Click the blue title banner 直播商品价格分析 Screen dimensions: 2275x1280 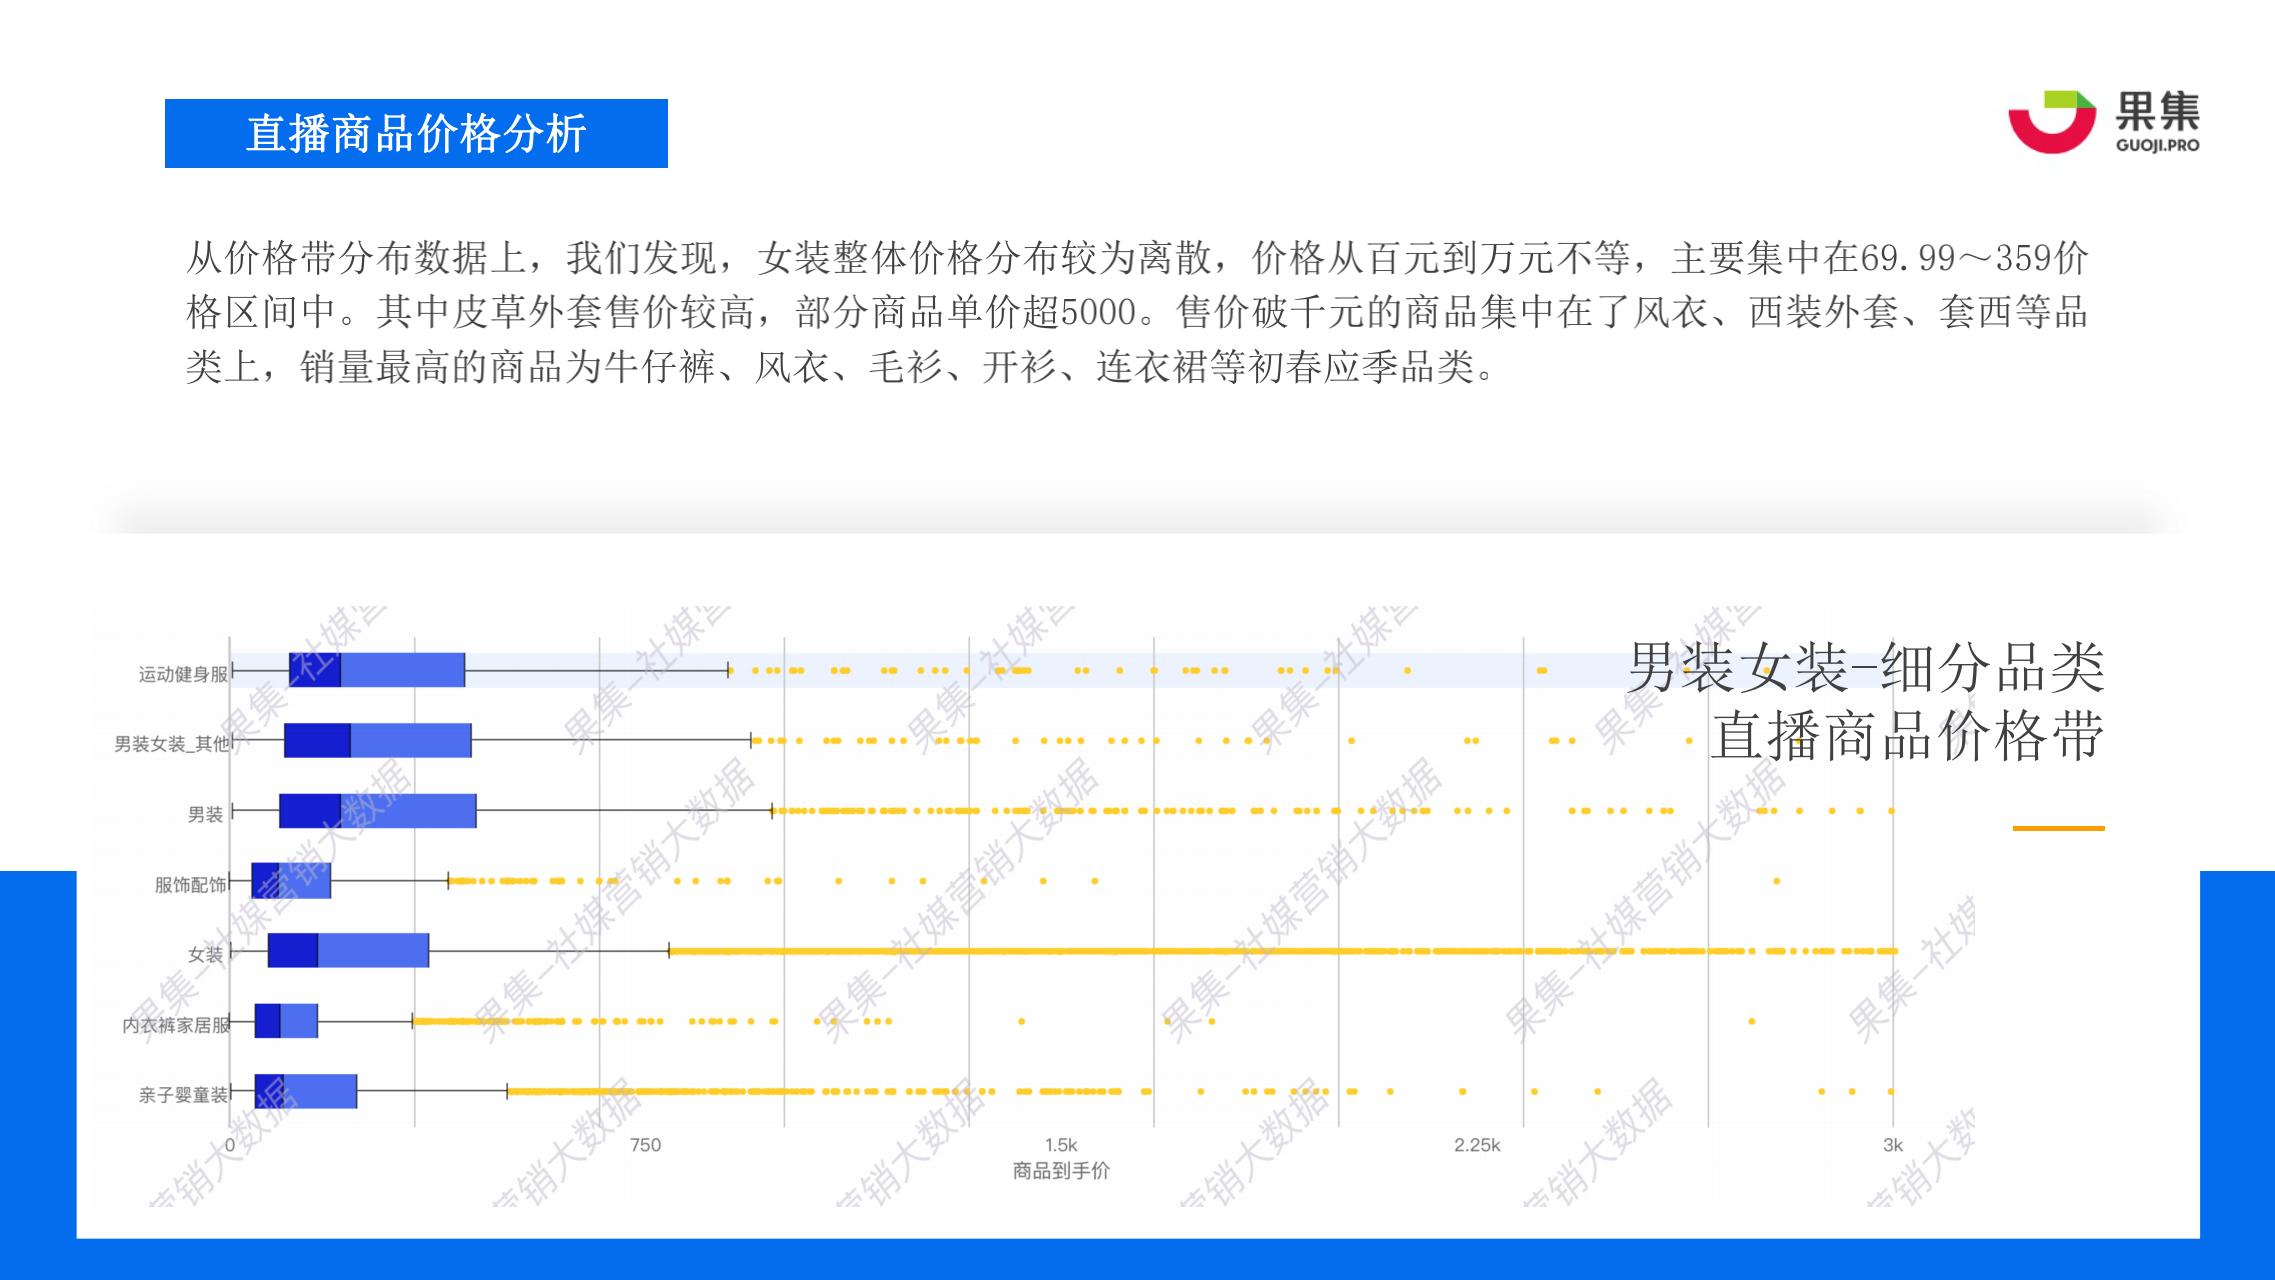click(x=416, y=133)
